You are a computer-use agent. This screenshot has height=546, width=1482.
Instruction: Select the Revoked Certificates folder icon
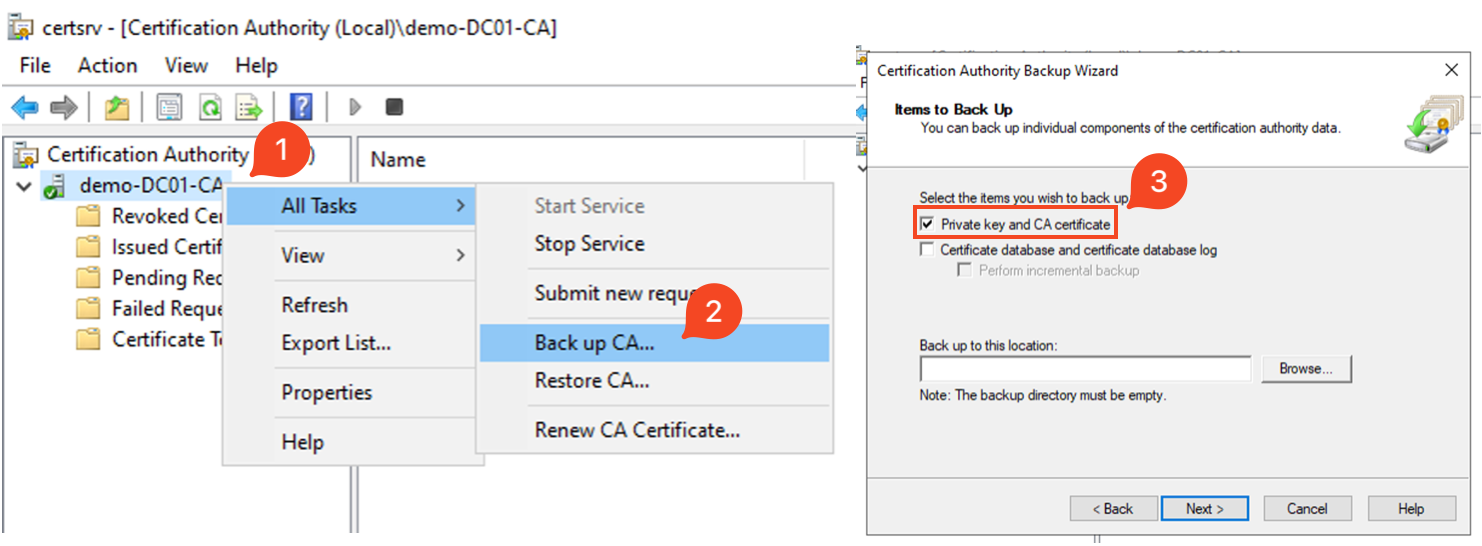(x=89, y=216)
